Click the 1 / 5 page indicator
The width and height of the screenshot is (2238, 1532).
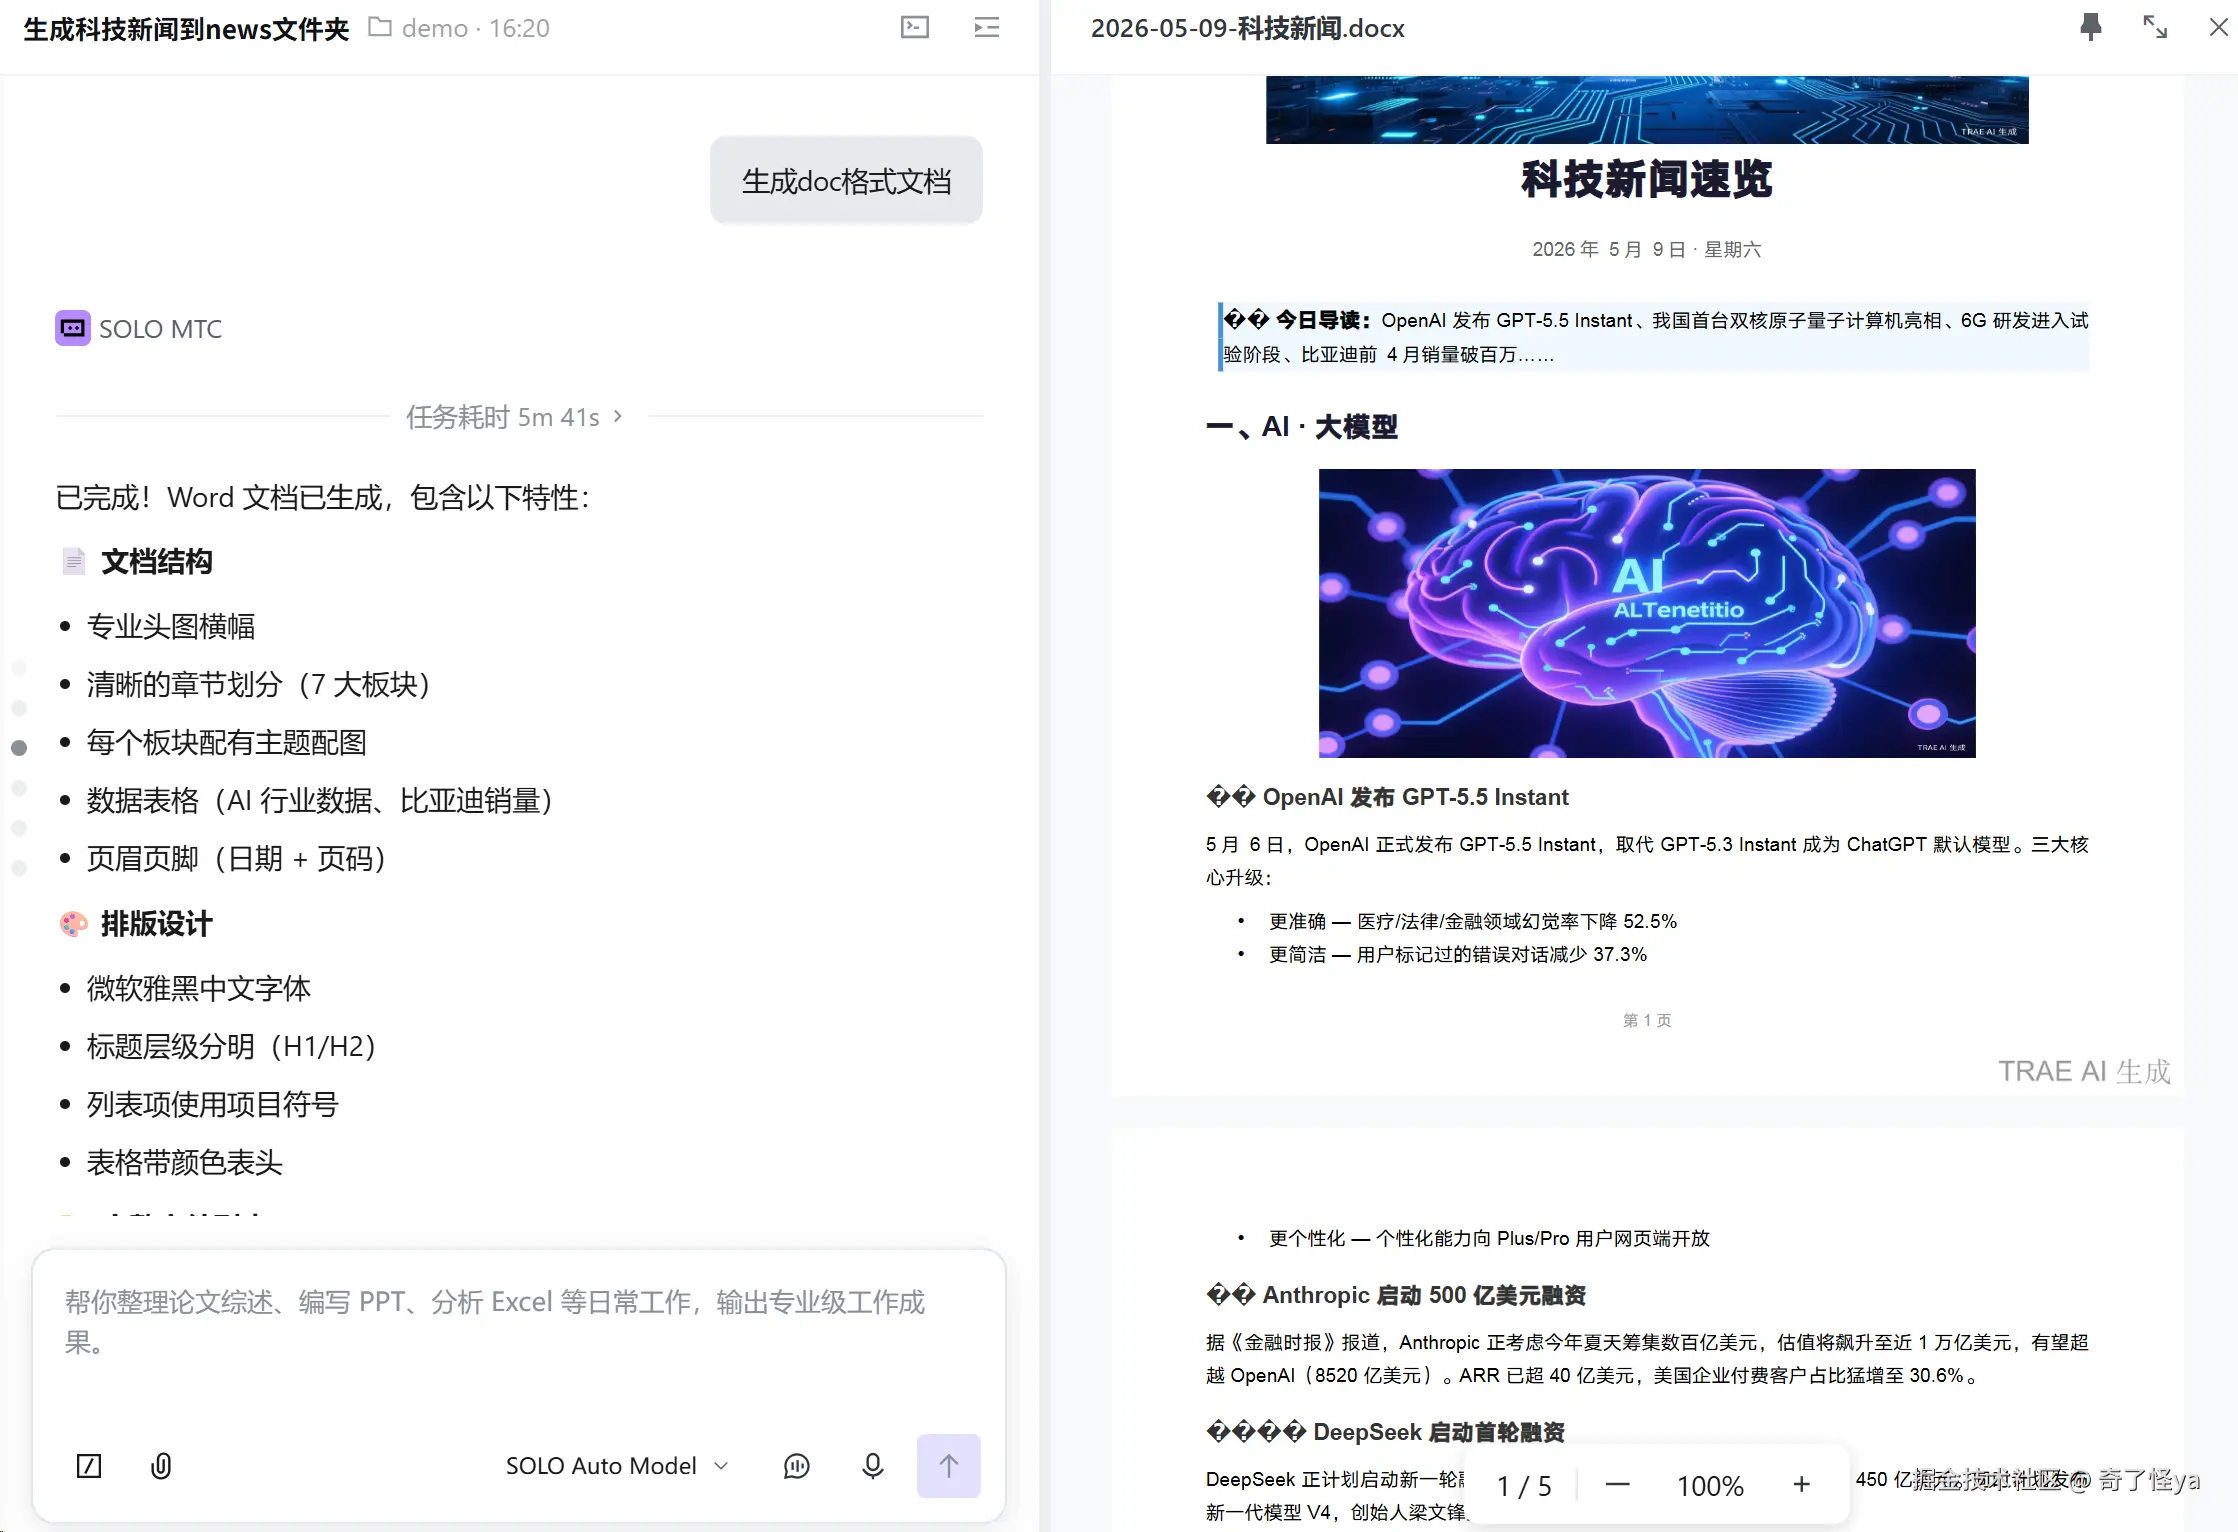pos(1524,1486)
